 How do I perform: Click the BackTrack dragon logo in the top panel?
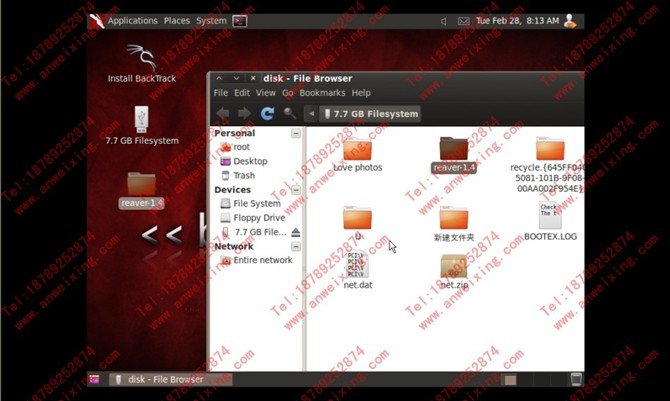[97, 21]
